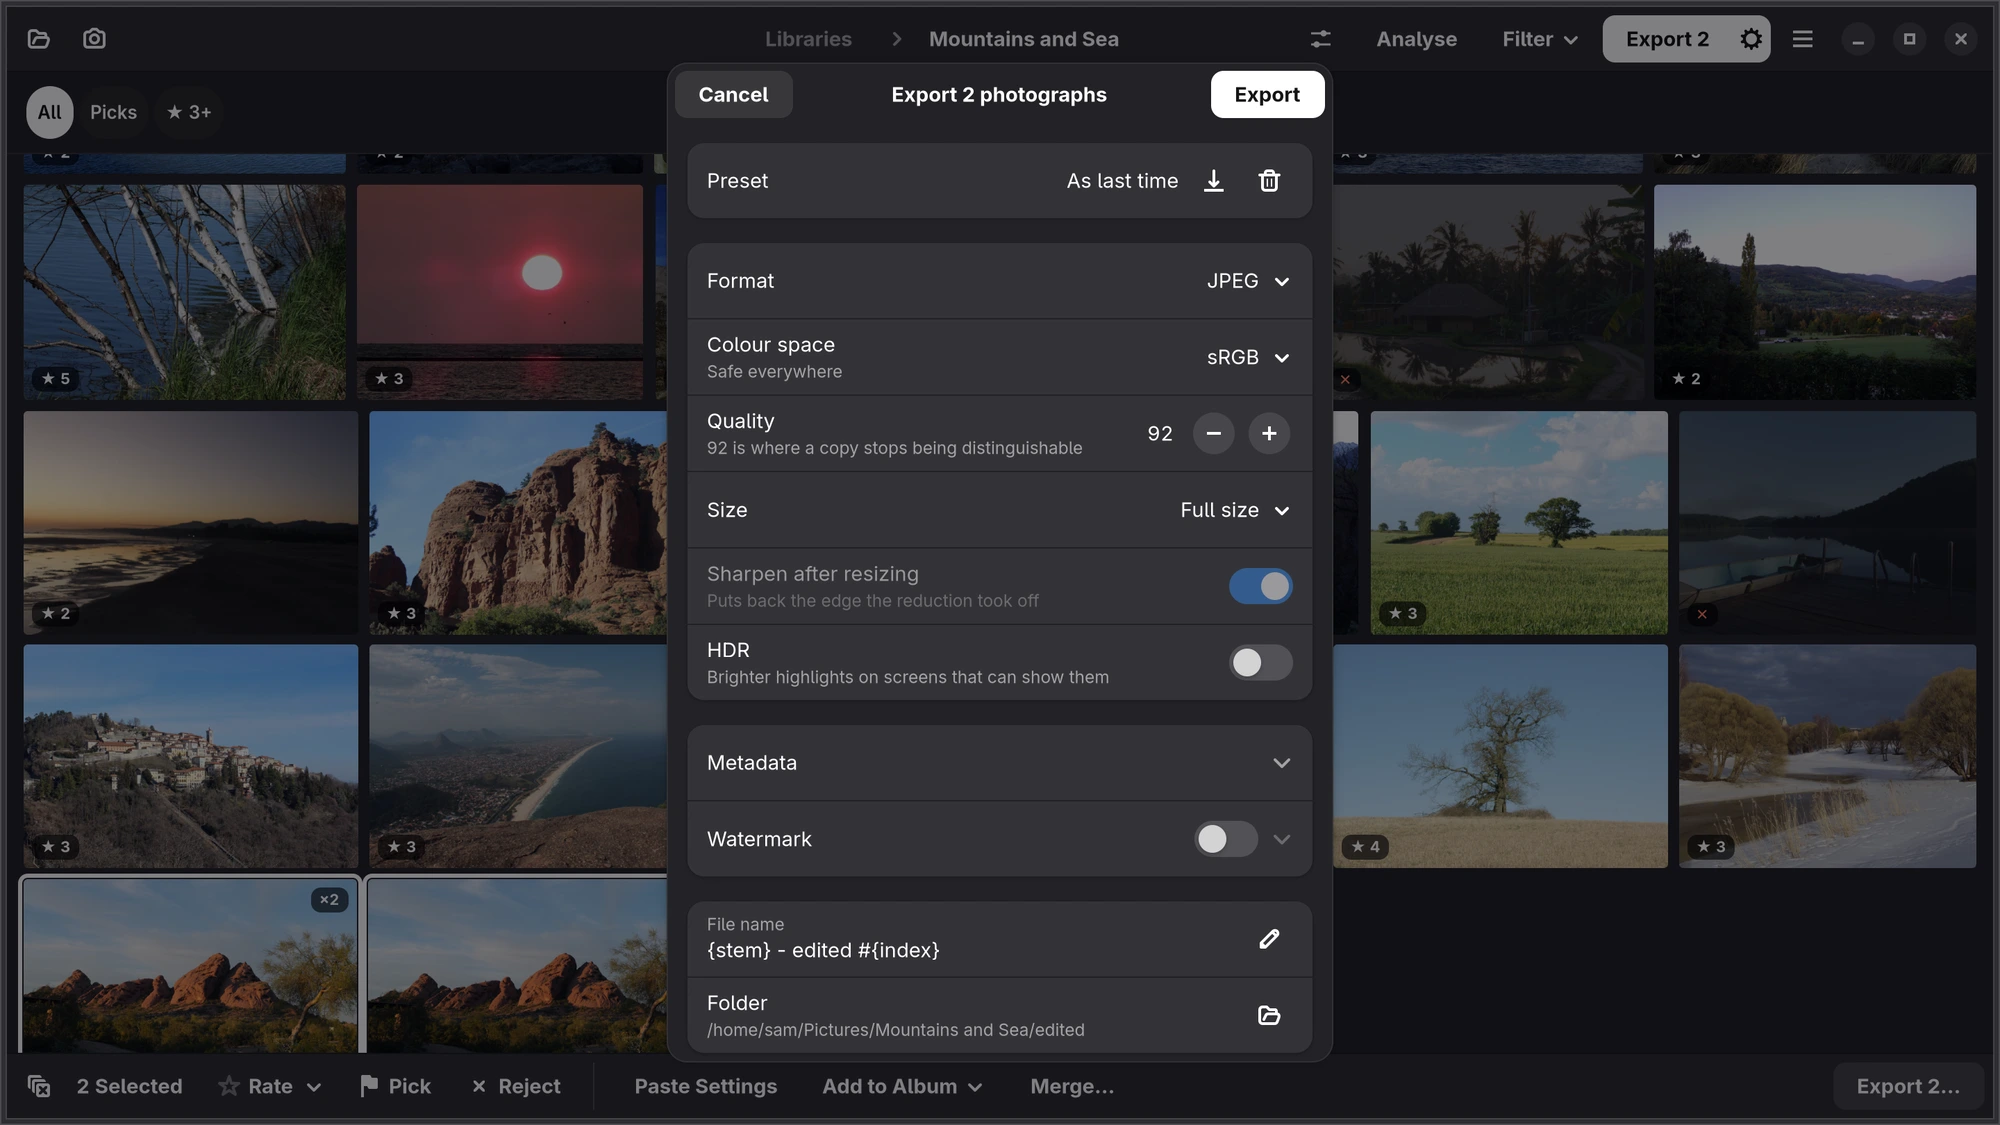Open the adjustment sliders icon in header
Screen dimensions: 2000x1125
tap(1320, 39)
